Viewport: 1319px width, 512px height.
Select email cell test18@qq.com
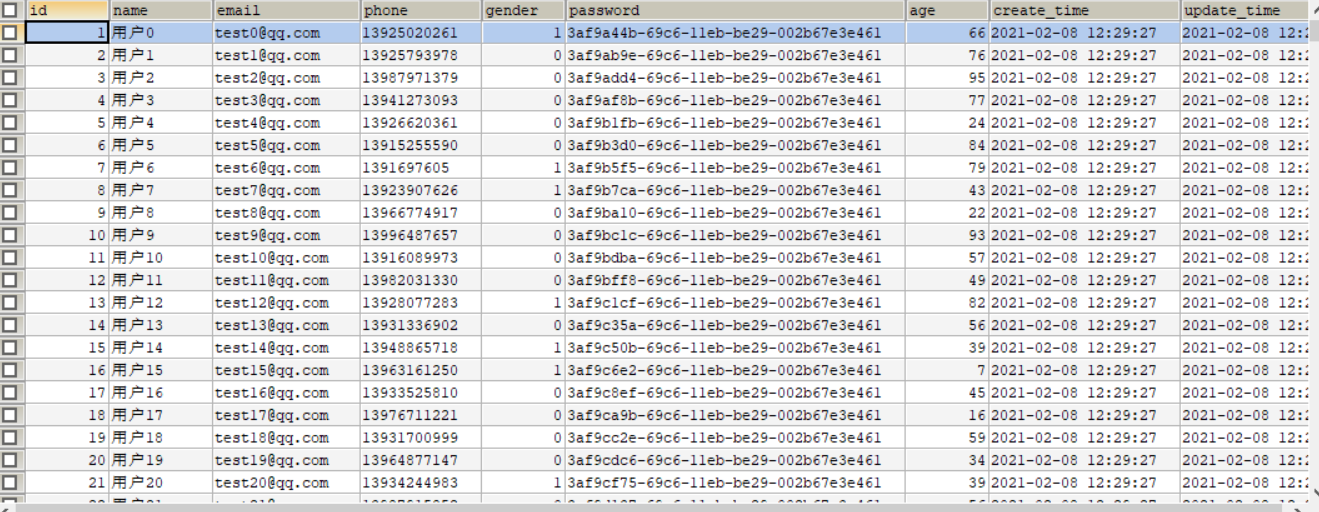click(x=286, y=438)
